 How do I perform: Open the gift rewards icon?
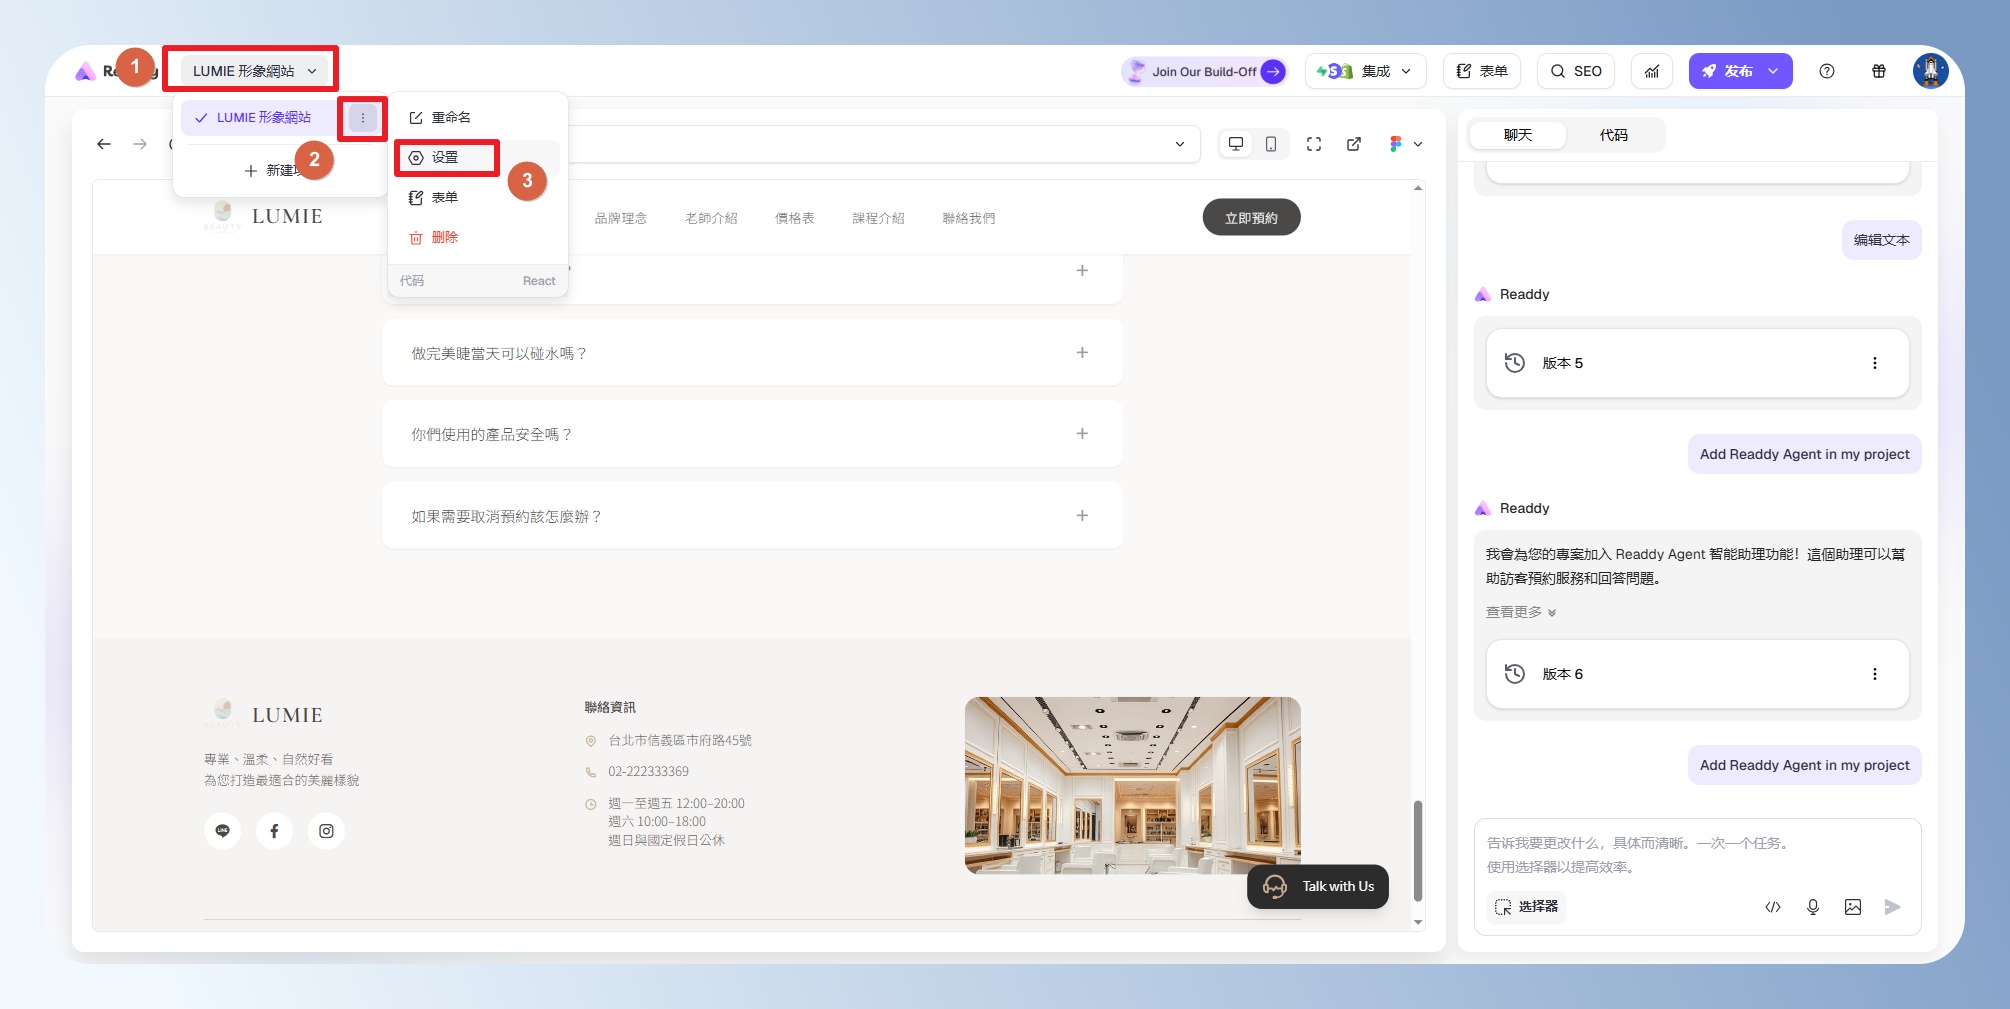pyautogui.click(x=1878, y=71)
